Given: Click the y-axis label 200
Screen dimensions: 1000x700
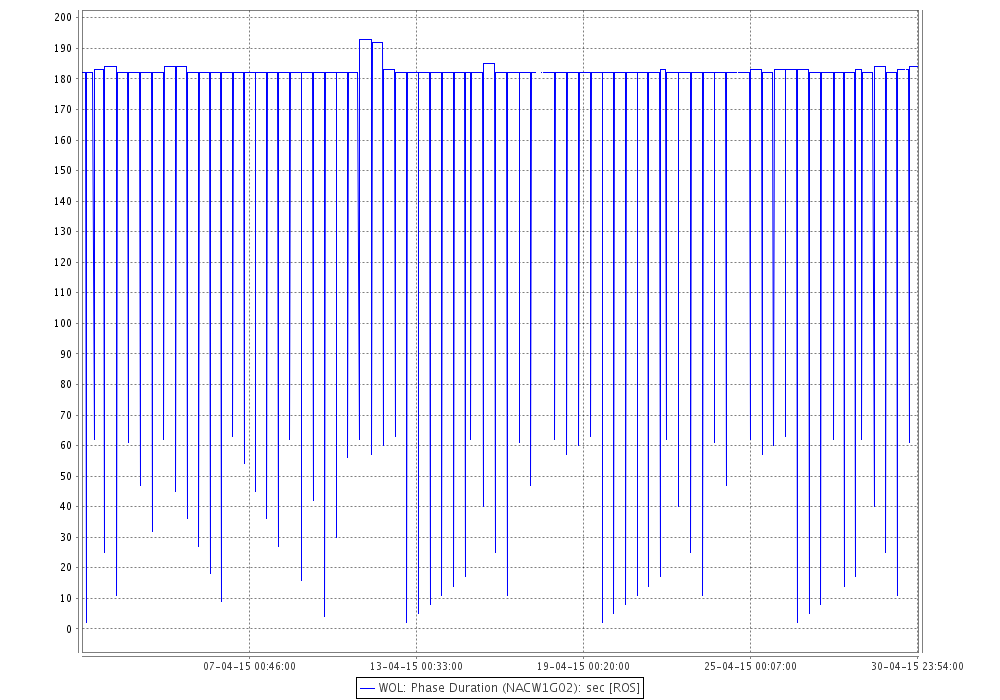Looking at the screenshot, I should point(63,18).
